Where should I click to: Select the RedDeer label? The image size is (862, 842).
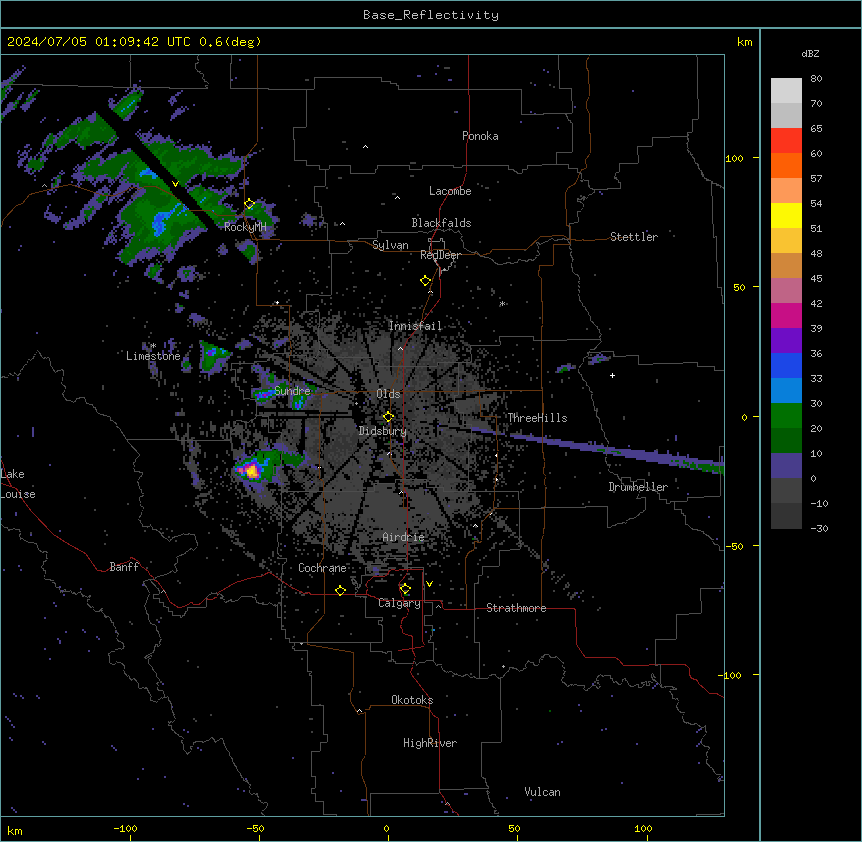440,255
